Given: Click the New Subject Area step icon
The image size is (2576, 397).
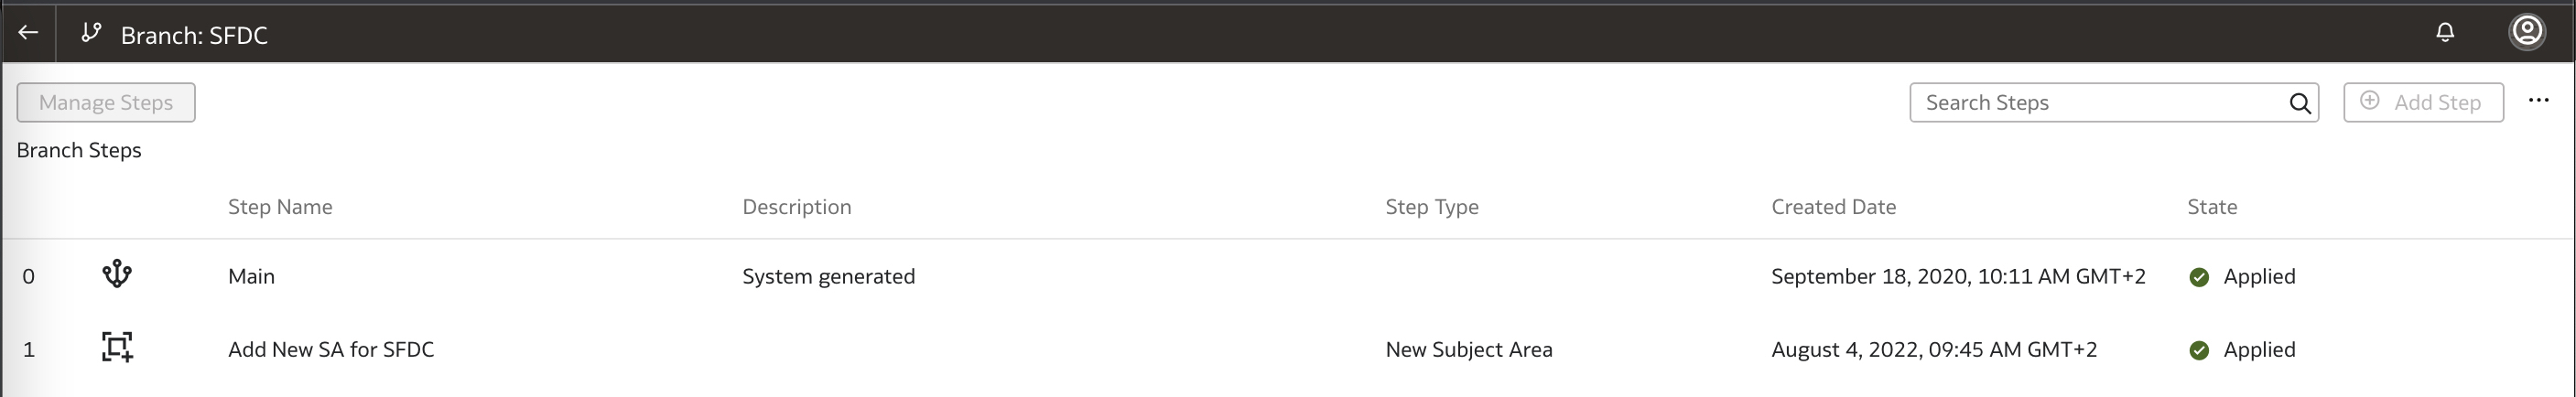Looking at the screenshot, I should point(117,348).
